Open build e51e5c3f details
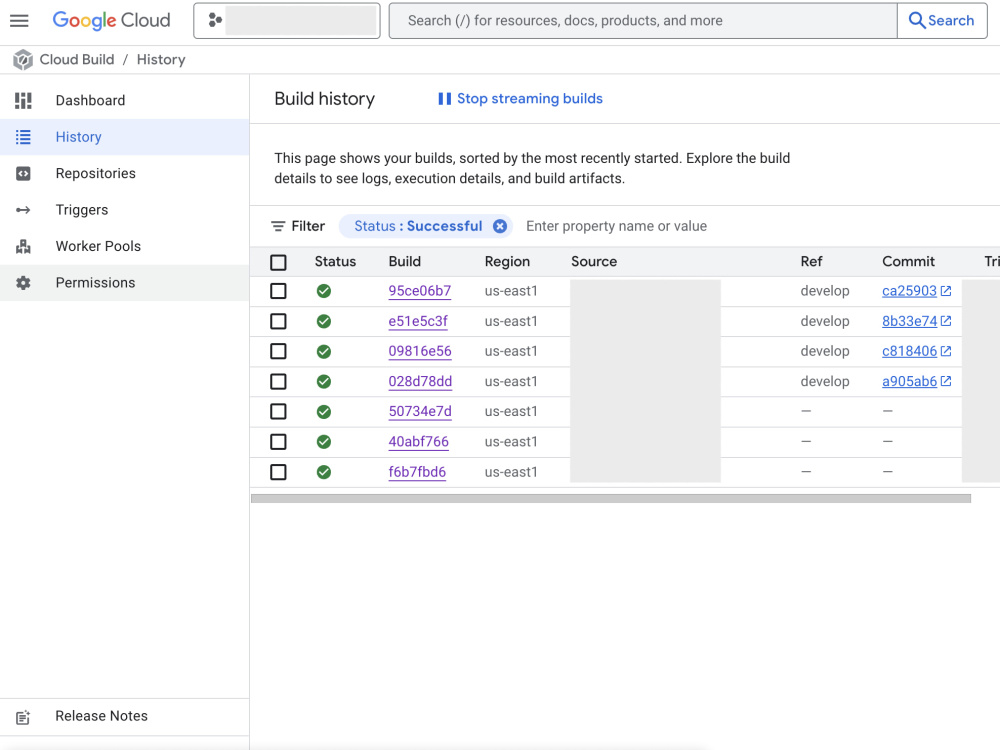The width and height of the screenshot is (1000, 750). (x=418, y=321)
